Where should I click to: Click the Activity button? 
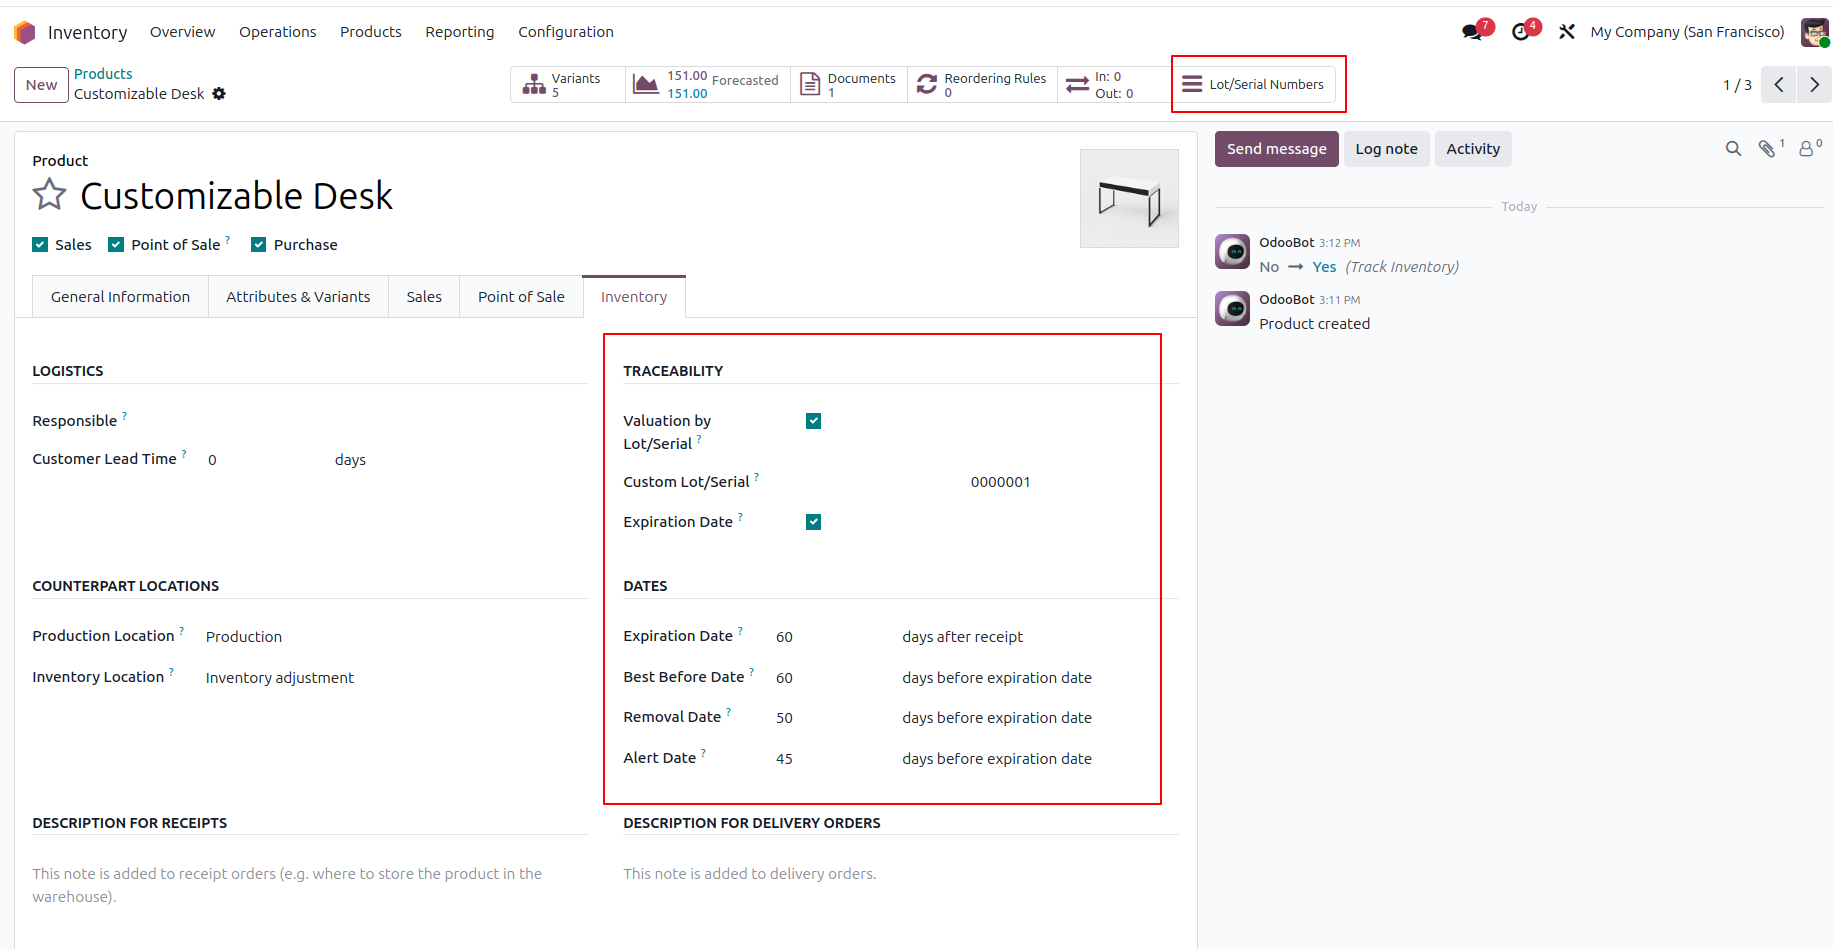point(1473,149)
